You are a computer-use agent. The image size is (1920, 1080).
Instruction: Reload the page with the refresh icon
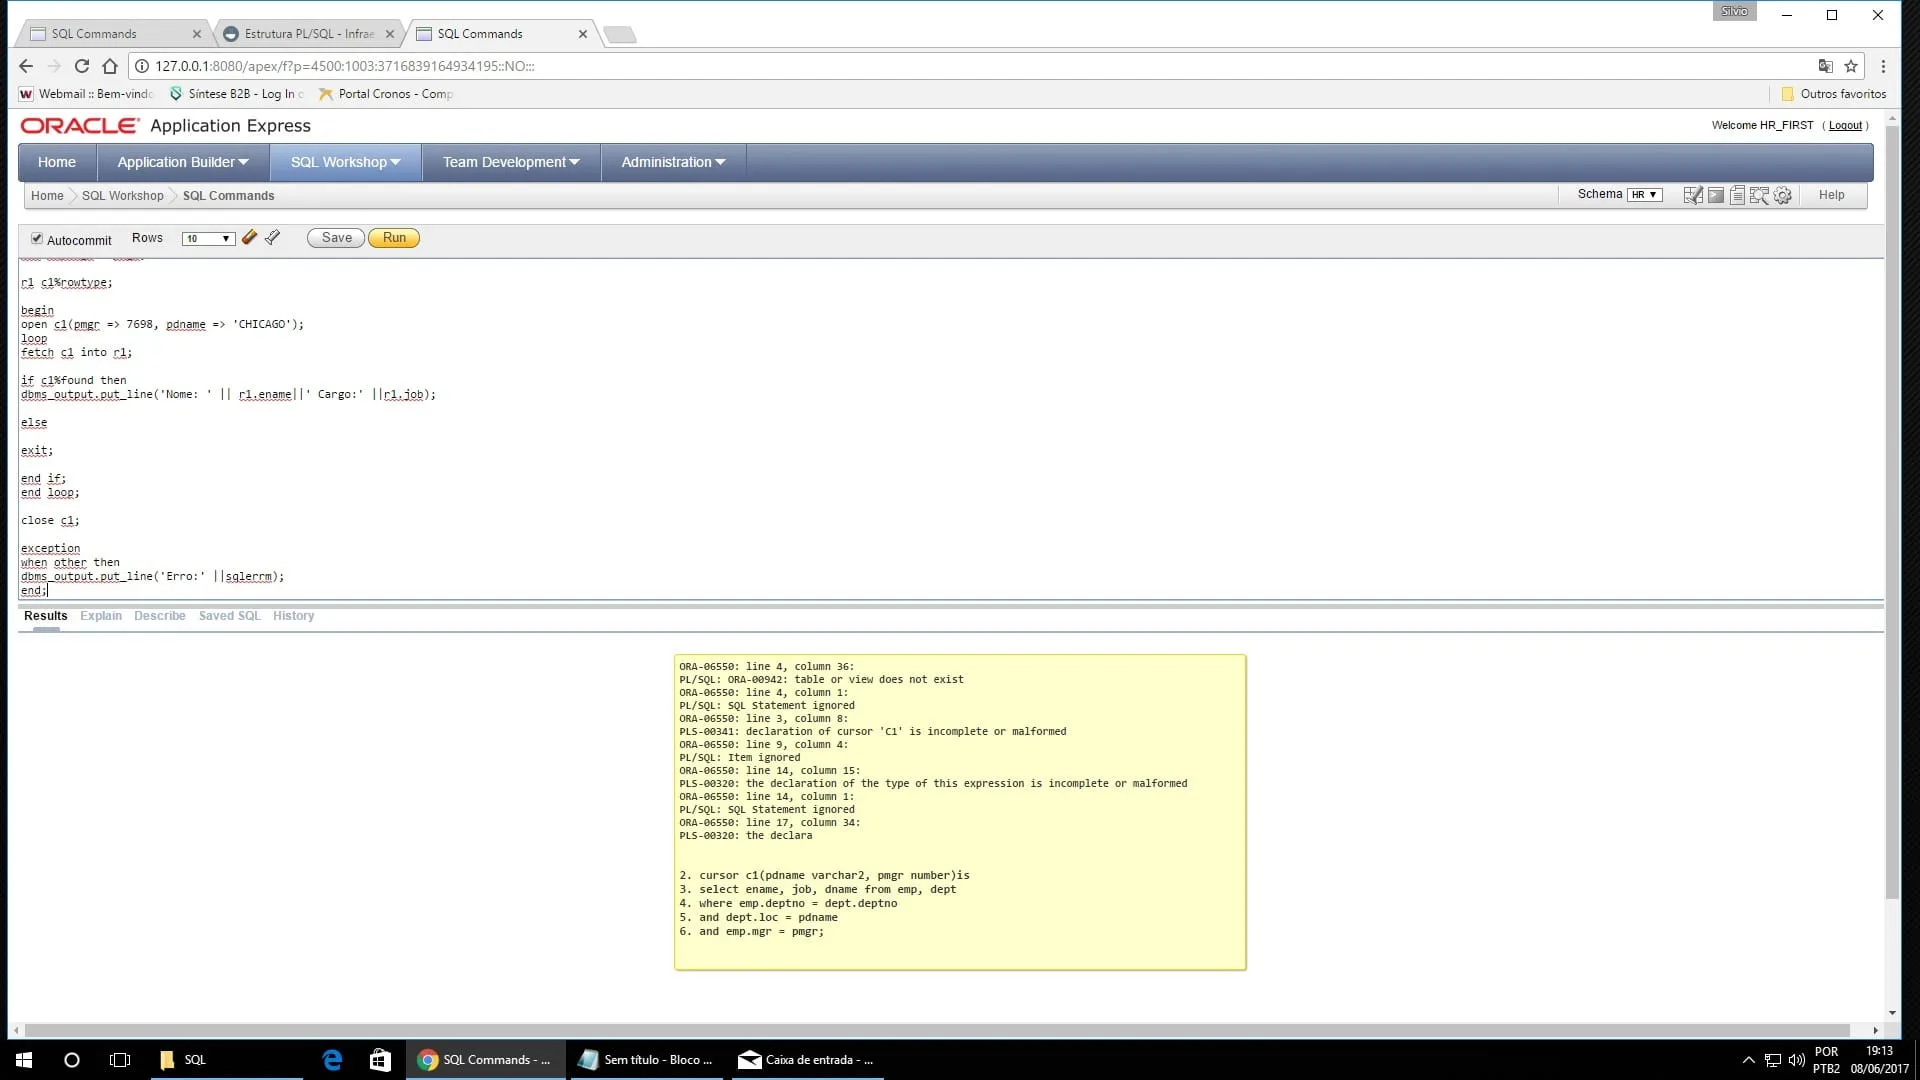click(82, 66)
